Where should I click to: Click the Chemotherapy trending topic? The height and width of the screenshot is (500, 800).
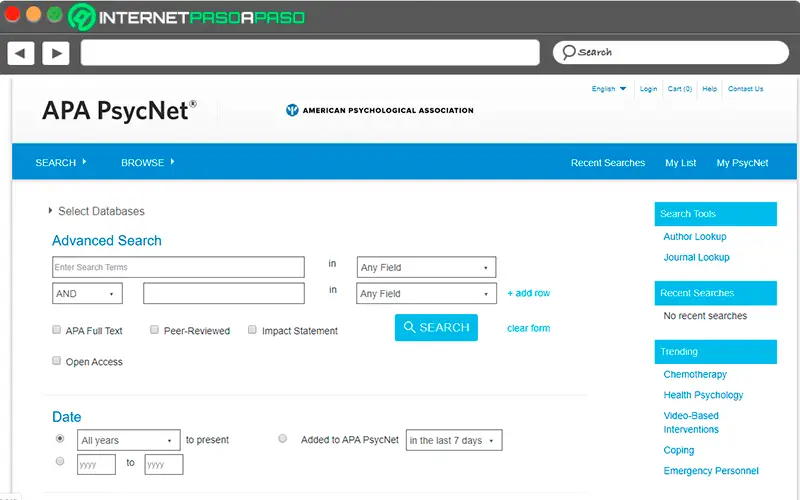695,374
